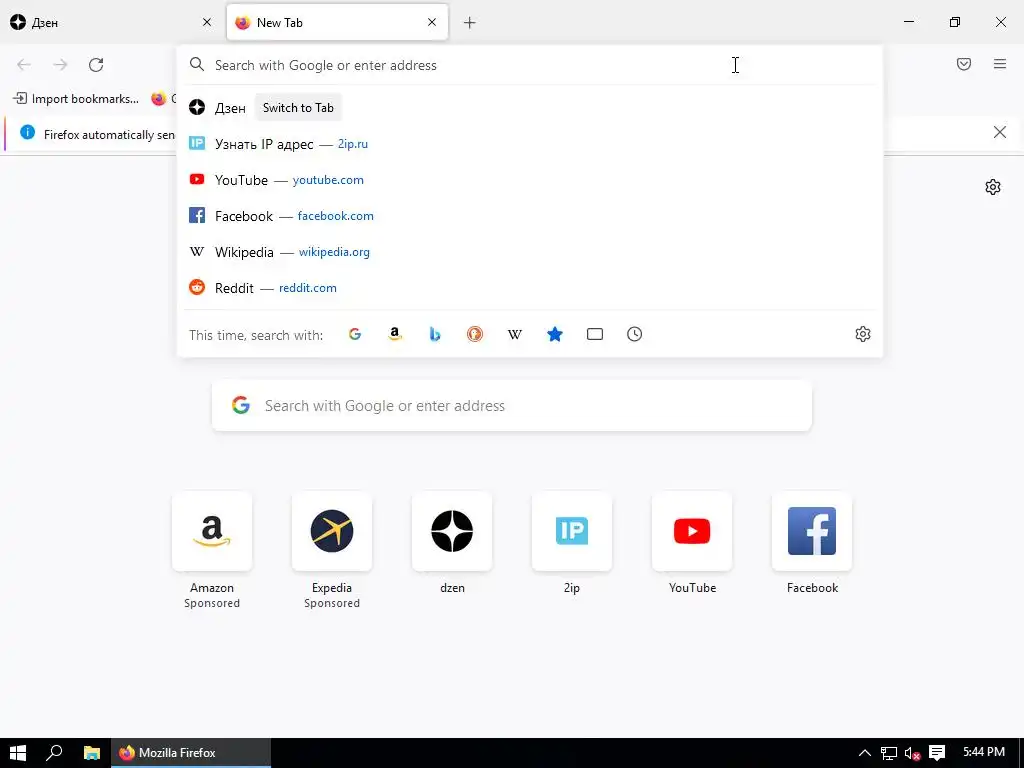Open the muted volume tray icon
This screenshot has width=1024, height=768.
pos(912,753)
